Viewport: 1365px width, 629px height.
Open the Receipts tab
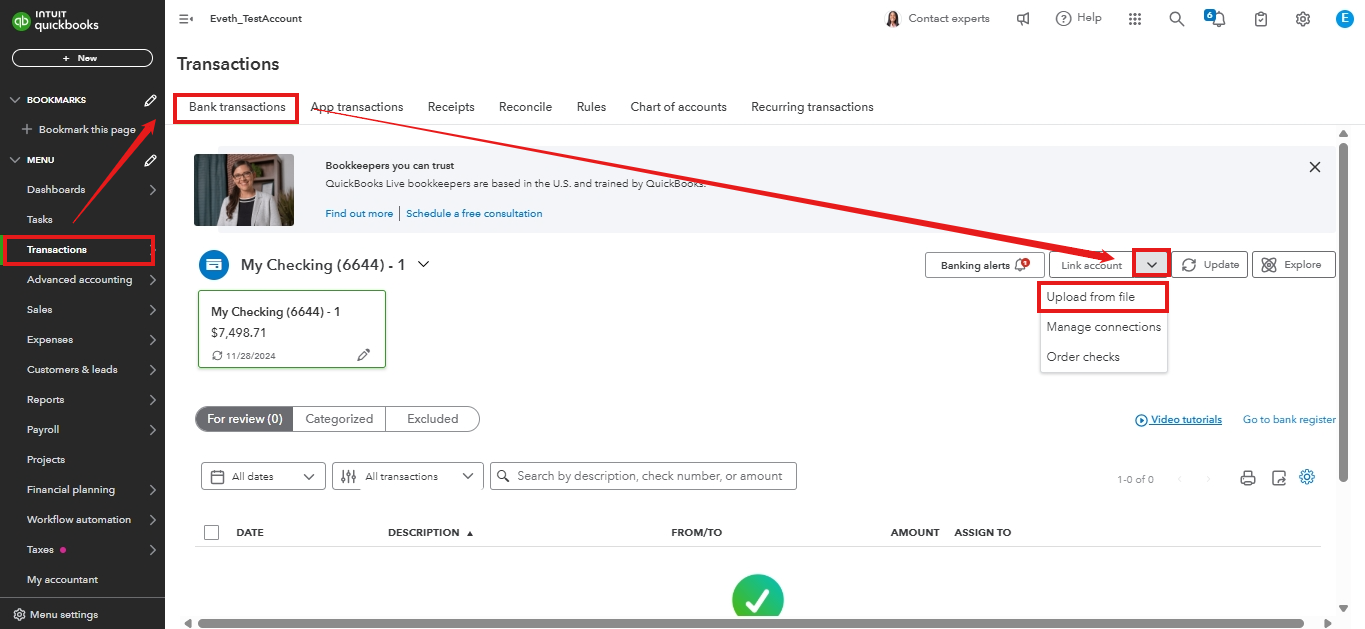pos(451,107)
